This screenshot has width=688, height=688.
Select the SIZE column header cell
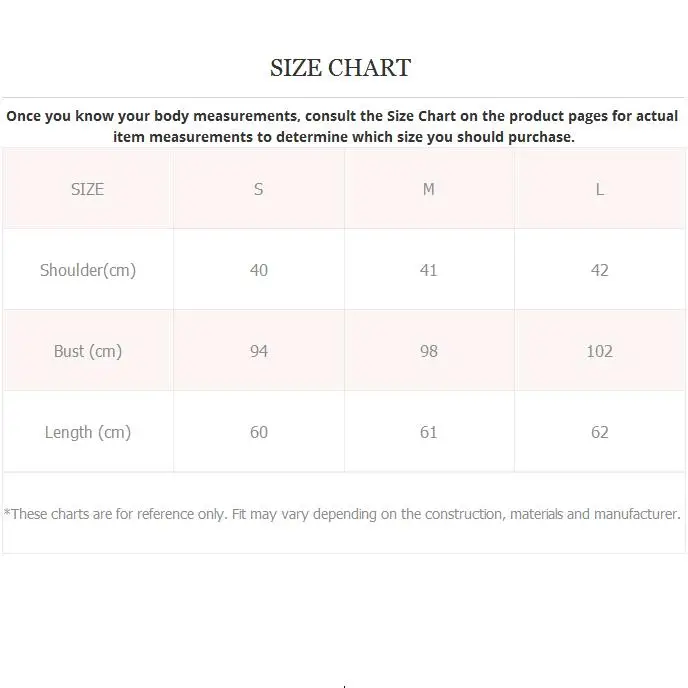pyautogui.click(x=87, y=189)
